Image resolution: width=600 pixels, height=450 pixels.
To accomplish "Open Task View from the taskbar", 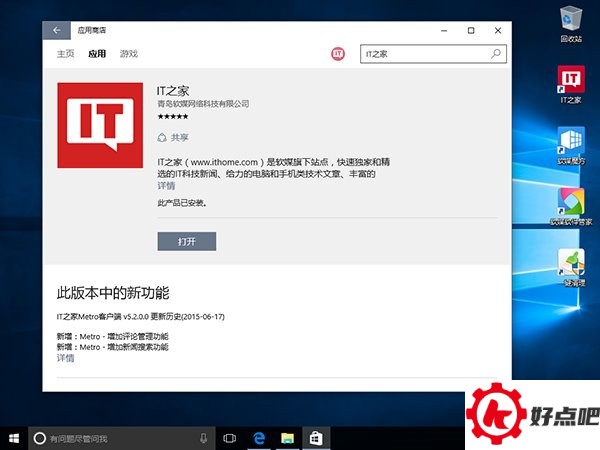I will point(230,438).
